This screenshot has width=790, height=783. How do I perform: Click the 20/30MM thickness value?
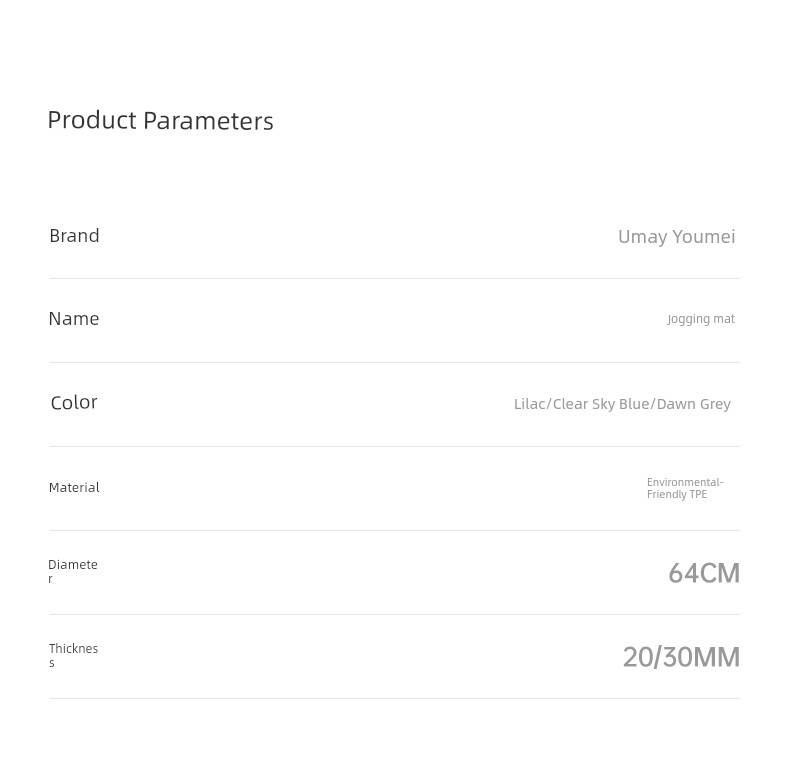(x=681, y=658)
